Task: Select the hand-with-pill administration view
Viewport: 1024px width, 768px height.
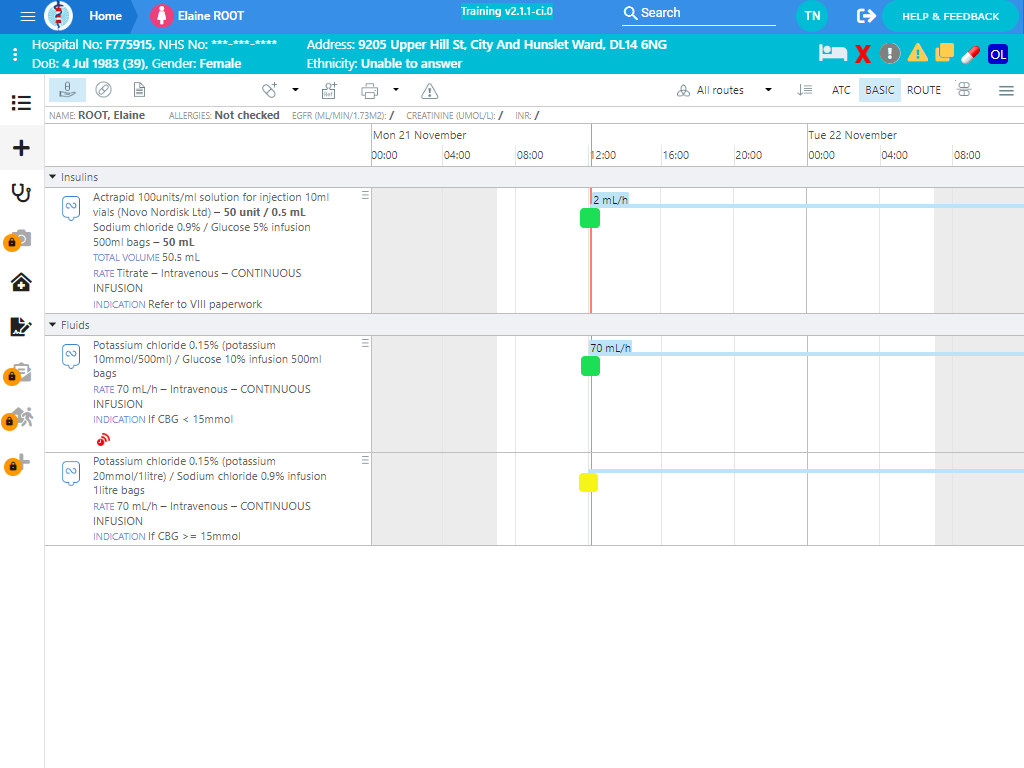Action: pyautogui.click(x=67, y=90)
